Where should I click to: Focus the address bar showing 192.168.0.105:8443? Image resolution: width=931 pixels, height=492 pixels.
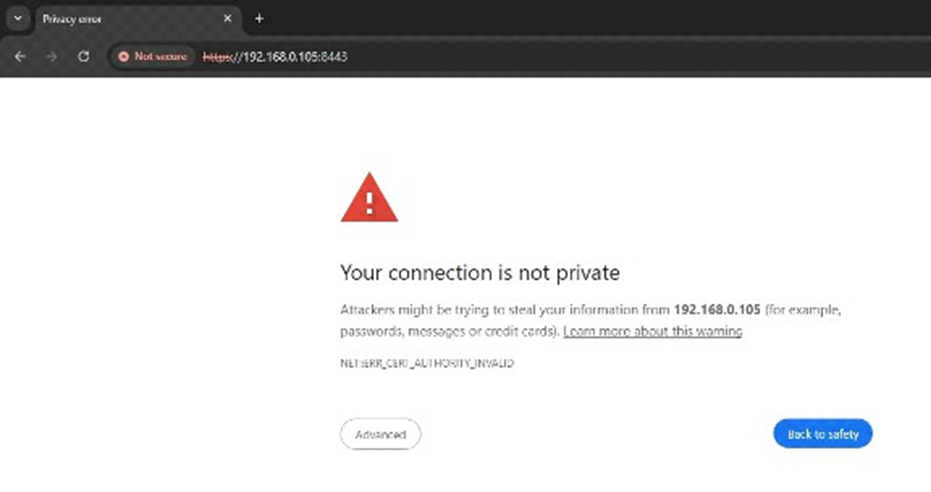[517, 56]
